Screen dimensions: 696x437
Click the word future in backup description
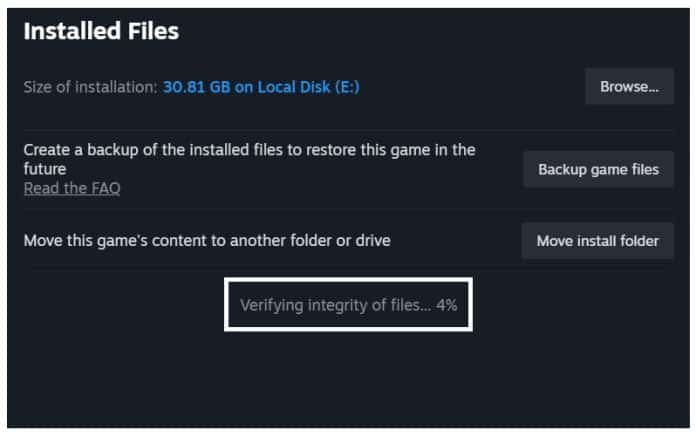pos(44,169)
